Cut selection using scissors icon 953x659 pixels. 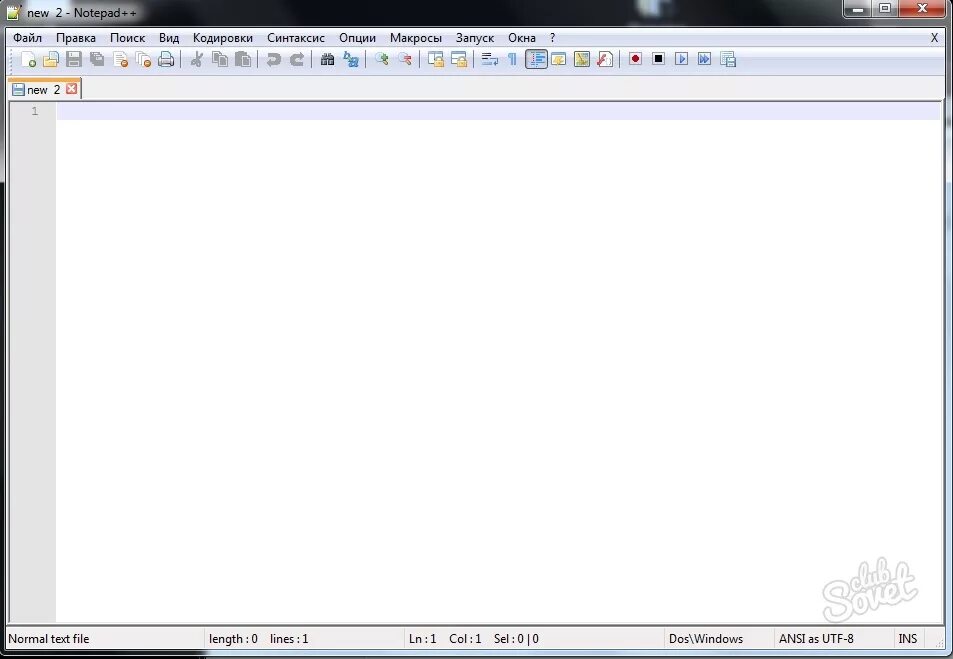196,59
